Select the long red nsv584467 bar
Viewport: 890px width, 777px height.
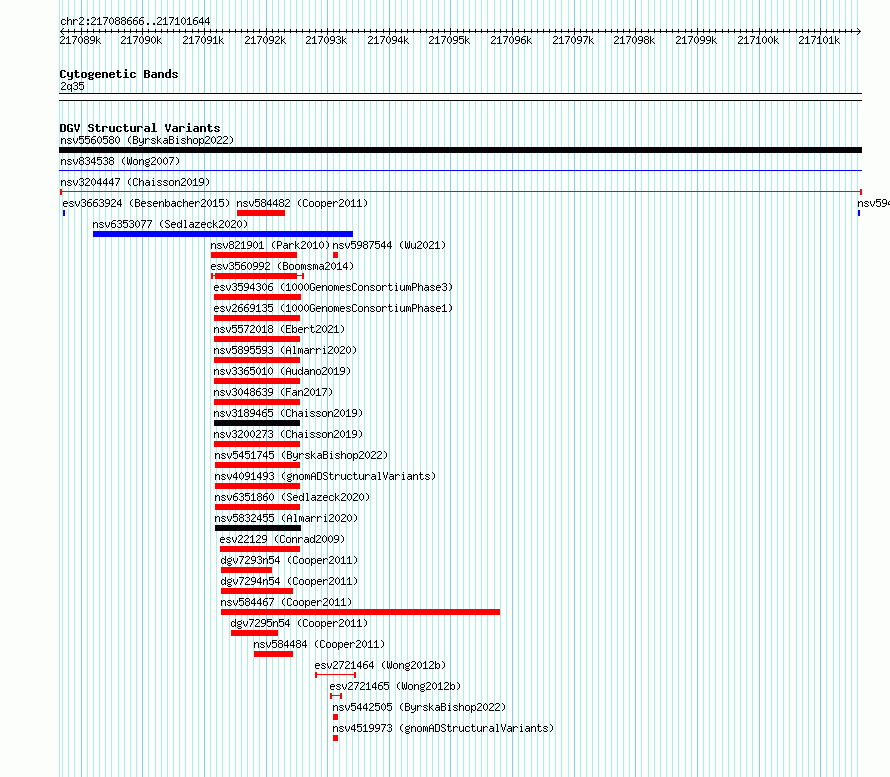(360, 612)
